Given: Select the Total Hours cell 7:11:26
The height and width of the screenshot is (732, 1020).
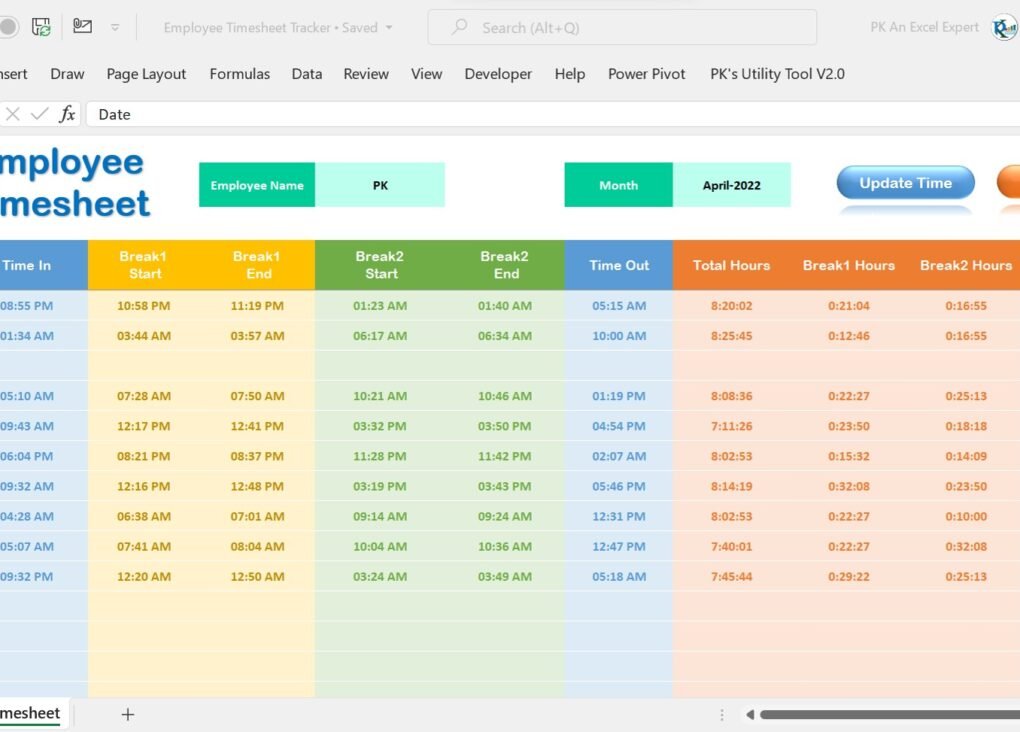Looking at the screenshot, I should pyautogui.click(x=731, y=426).
